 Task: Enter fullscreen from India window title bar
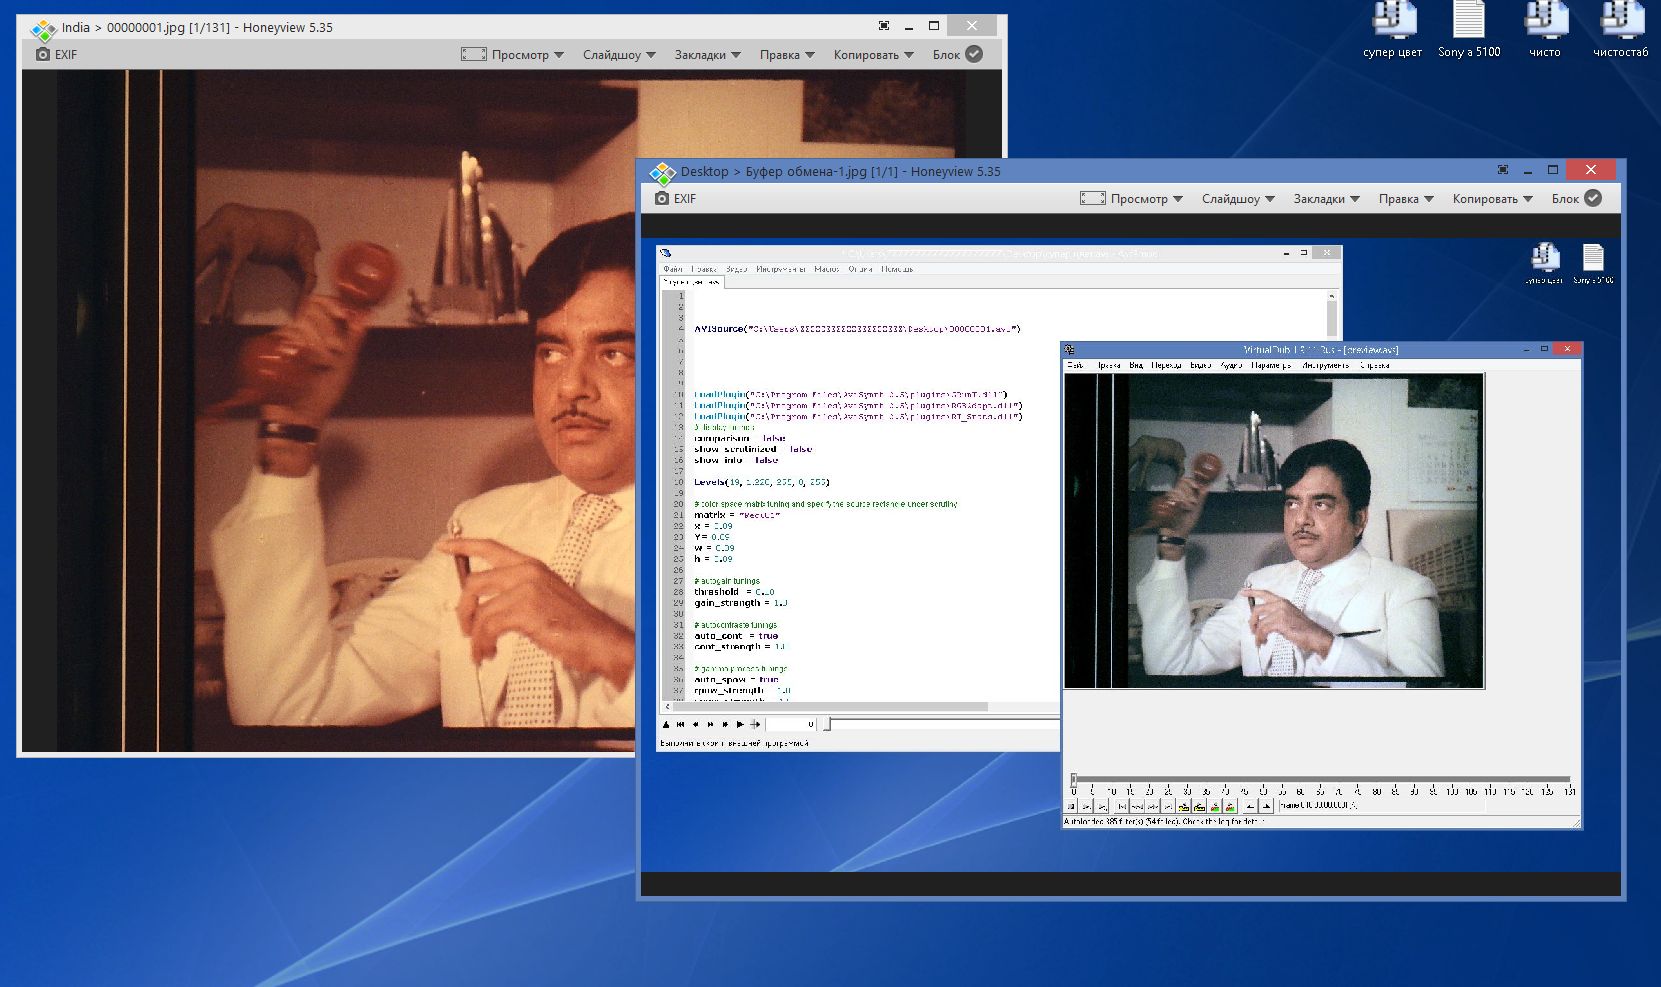coord(884,26)
